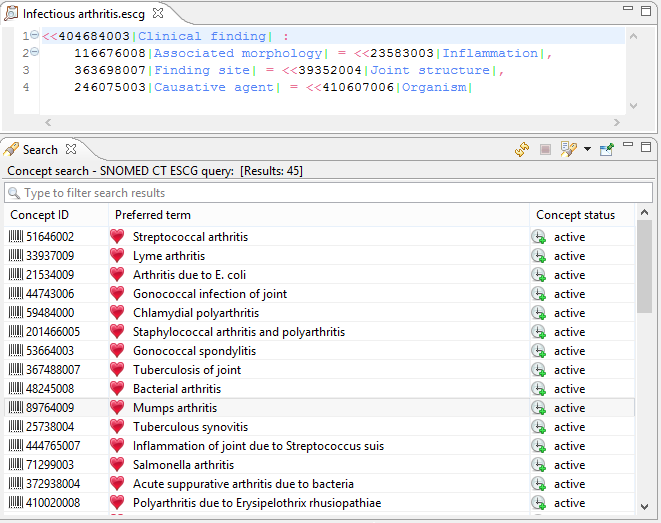Sort by the Concept status column header
The width and height of the screenshot is (661, 523).
coord(575,215)
